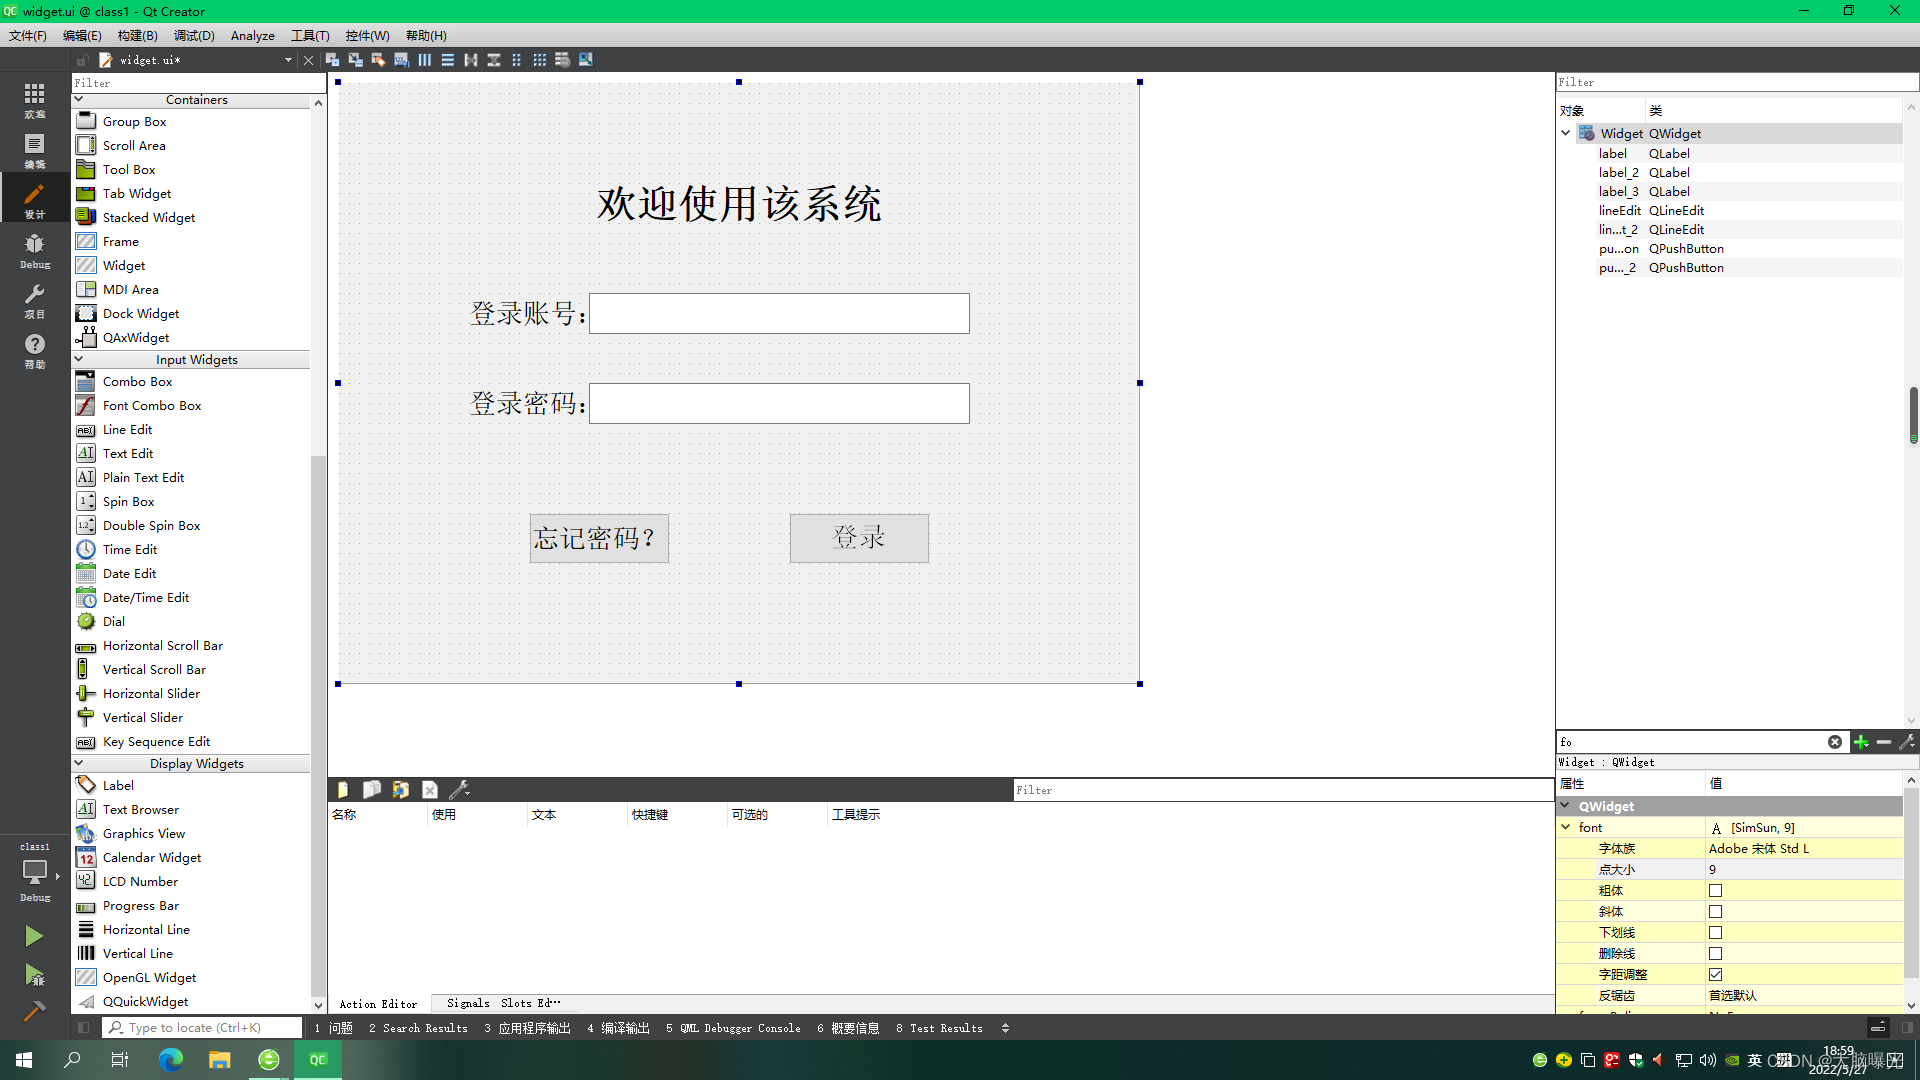The image size is (1920, 1080).
Task: Toggle the 粗体 (bold) font checkbox
Action: [x=1716, y=890]
